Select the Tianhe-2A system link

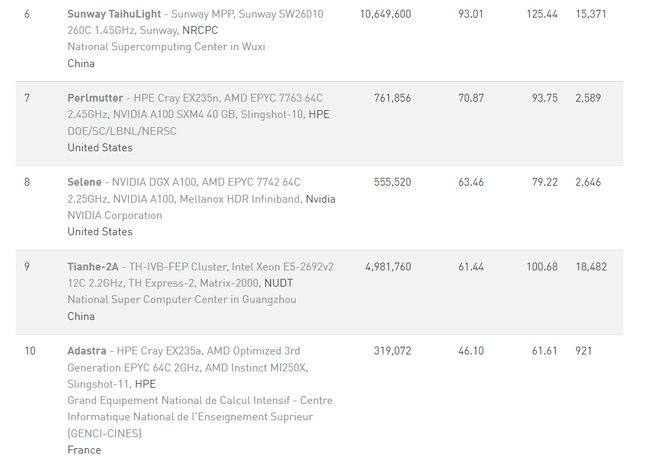[x=93, y=267]
